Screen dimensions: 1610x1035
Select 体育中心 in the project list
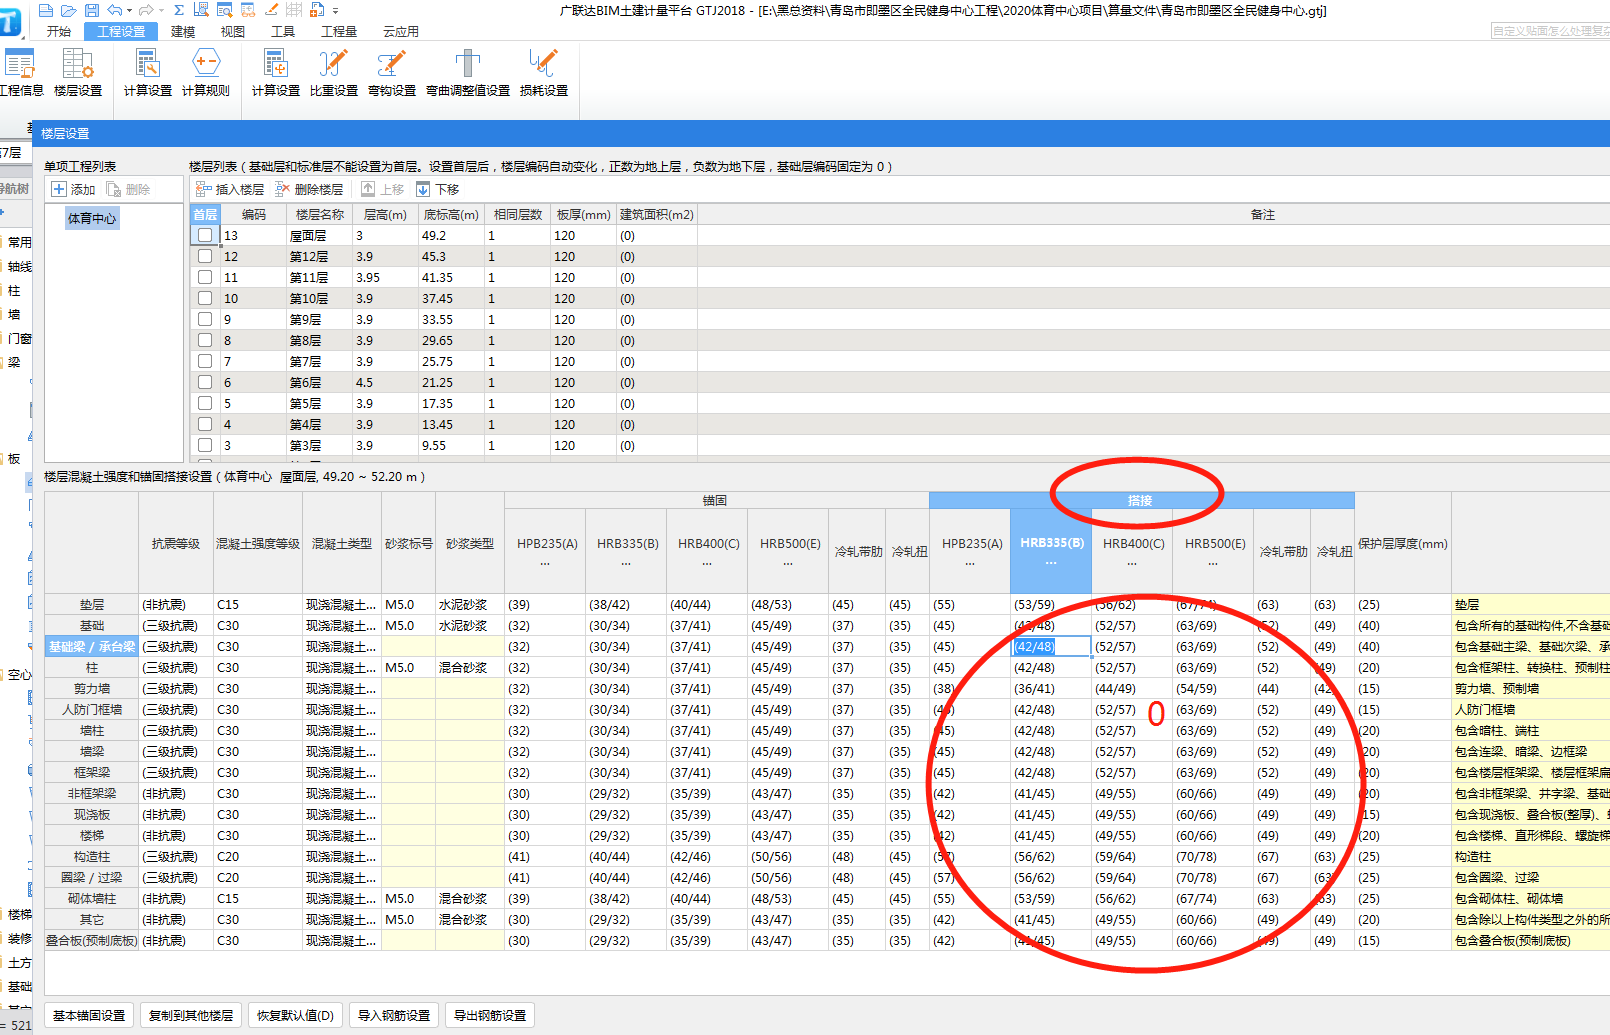coord(92,218)
